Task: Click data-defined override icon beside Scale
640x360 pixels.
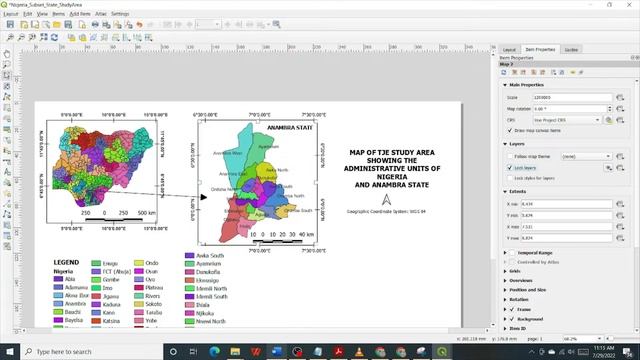Action: (x=620, y=98)
